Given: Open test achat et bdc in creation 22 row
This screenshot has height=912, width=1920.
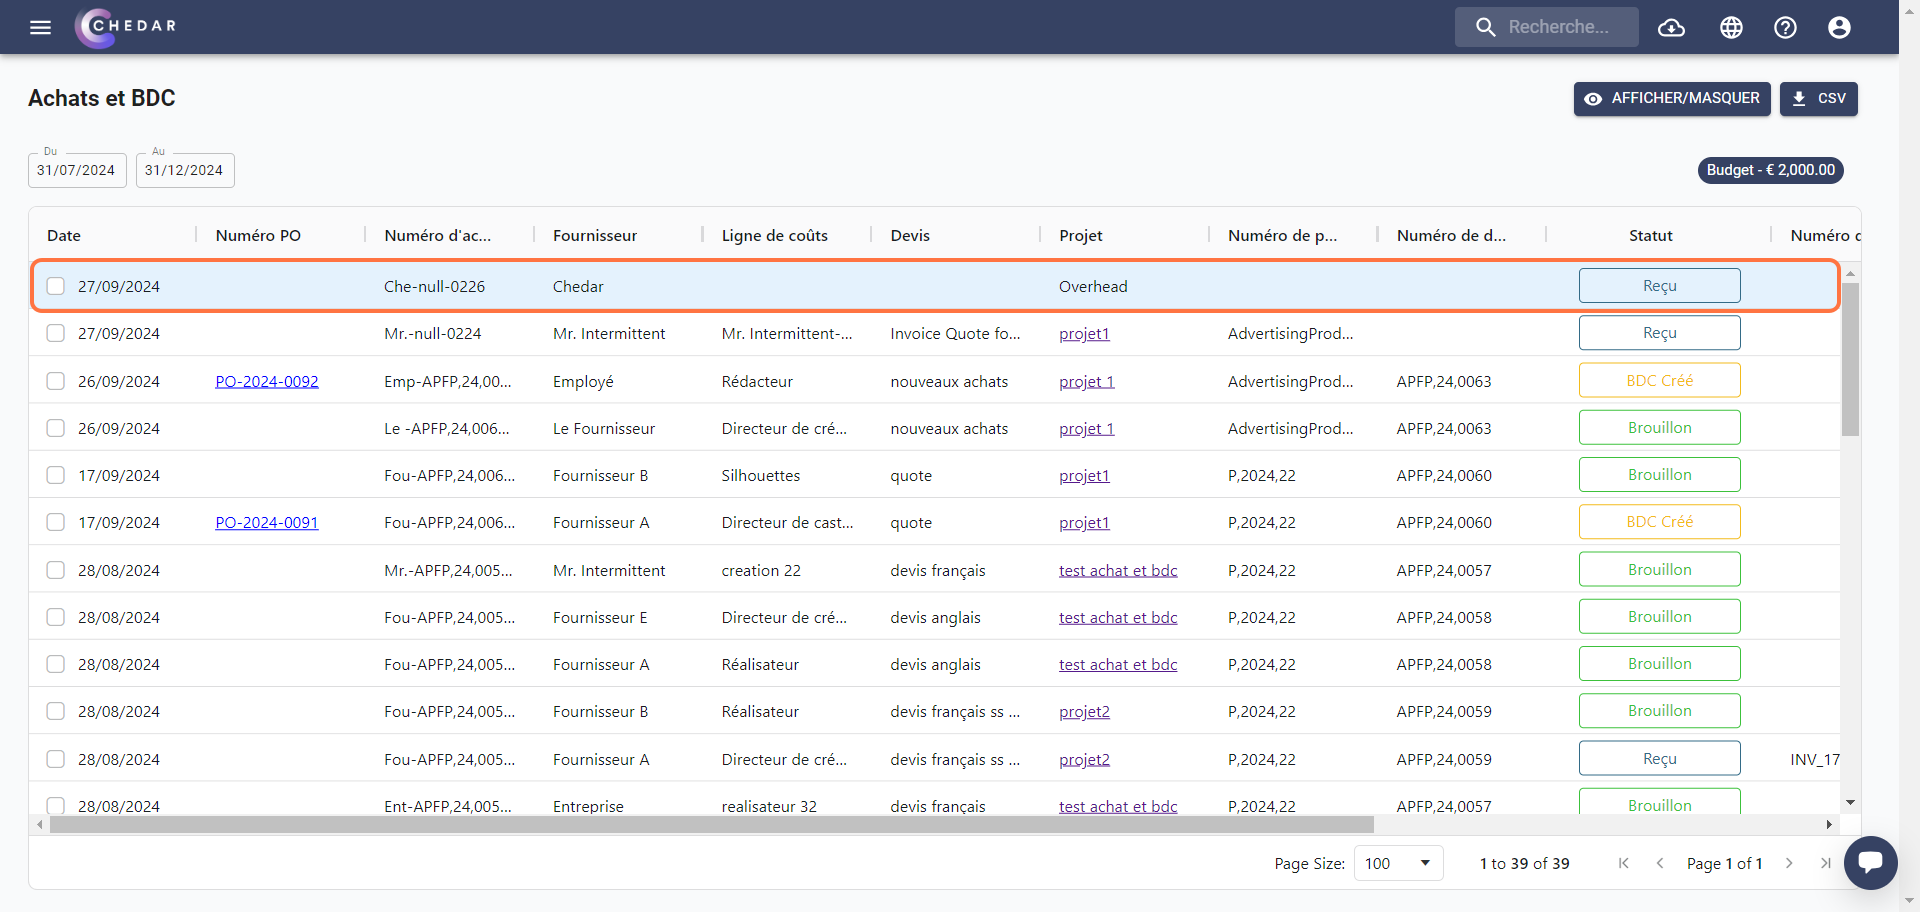Looking at the screenshot, I should pos(1118,570).
